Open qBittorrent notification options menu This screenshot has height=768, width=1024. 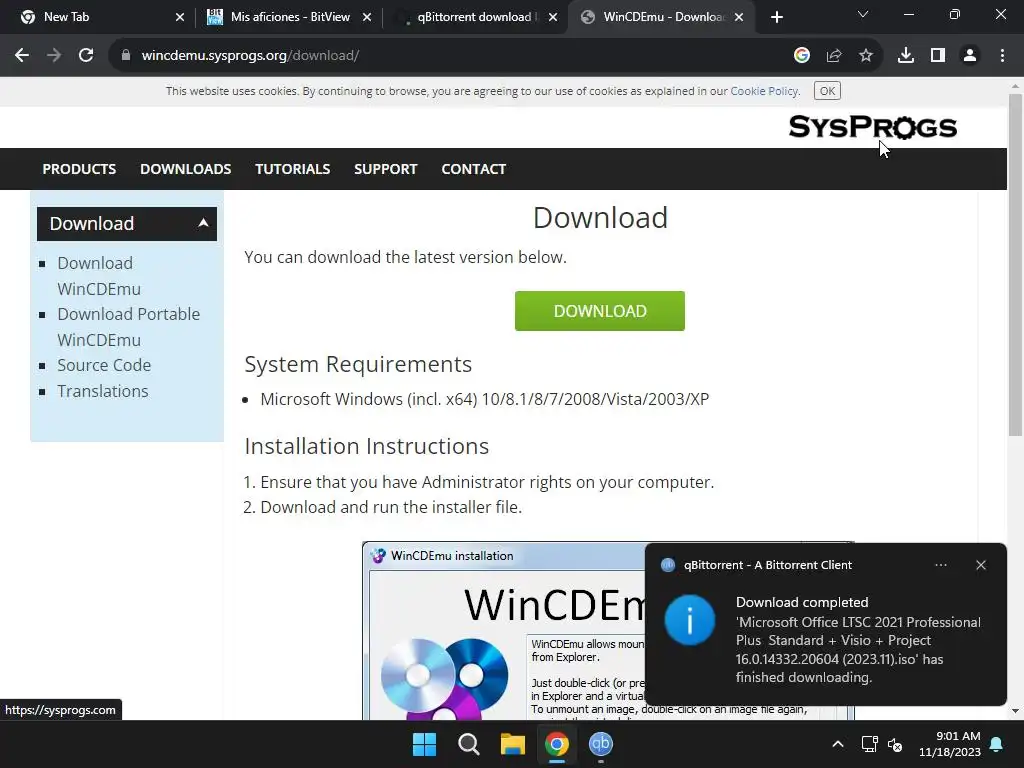(940, 565)
